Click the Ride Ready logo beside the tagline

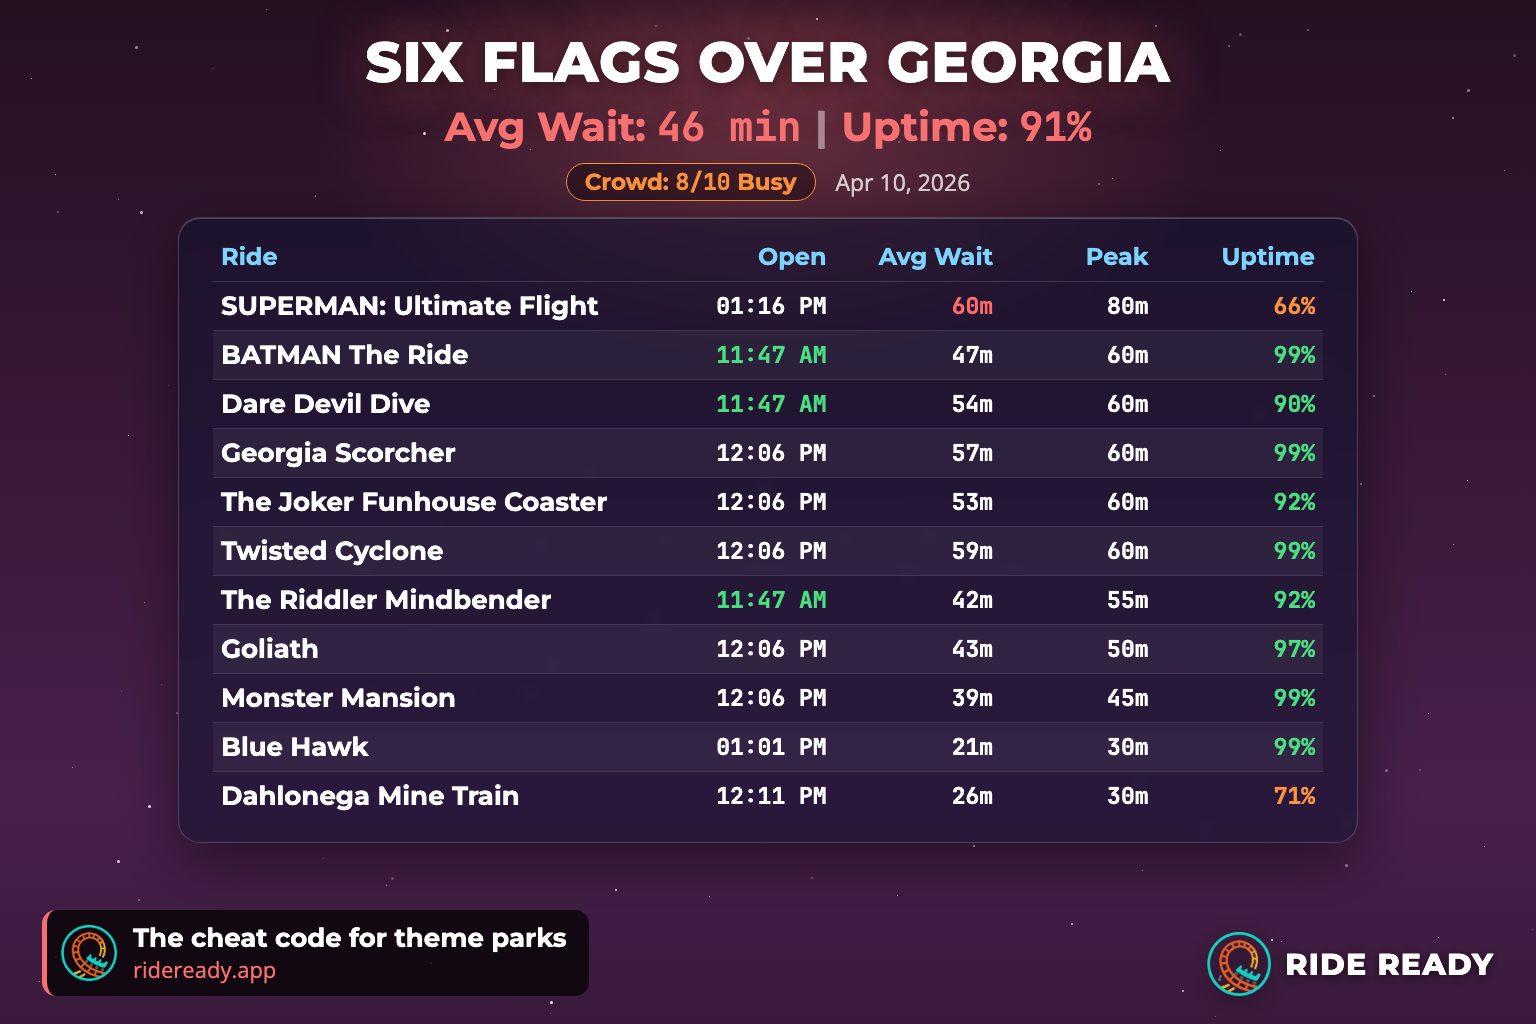tap(89, 953)
